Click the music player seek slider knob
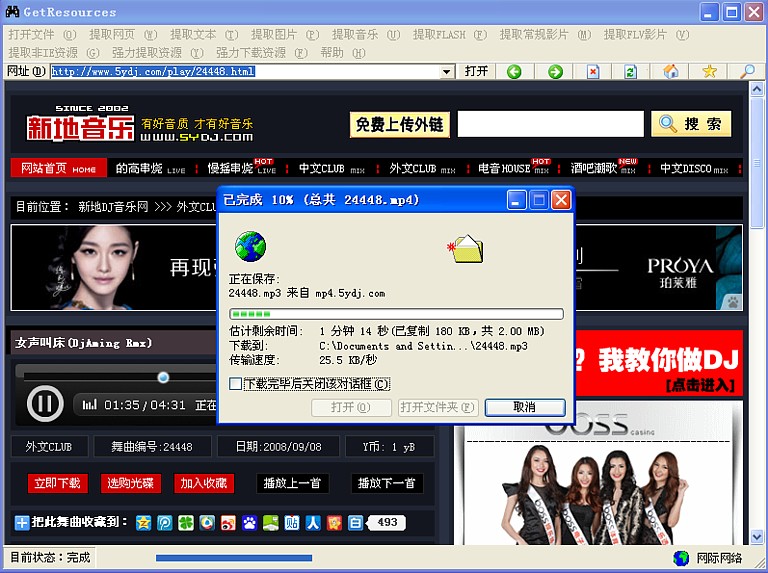 [163, 377]
